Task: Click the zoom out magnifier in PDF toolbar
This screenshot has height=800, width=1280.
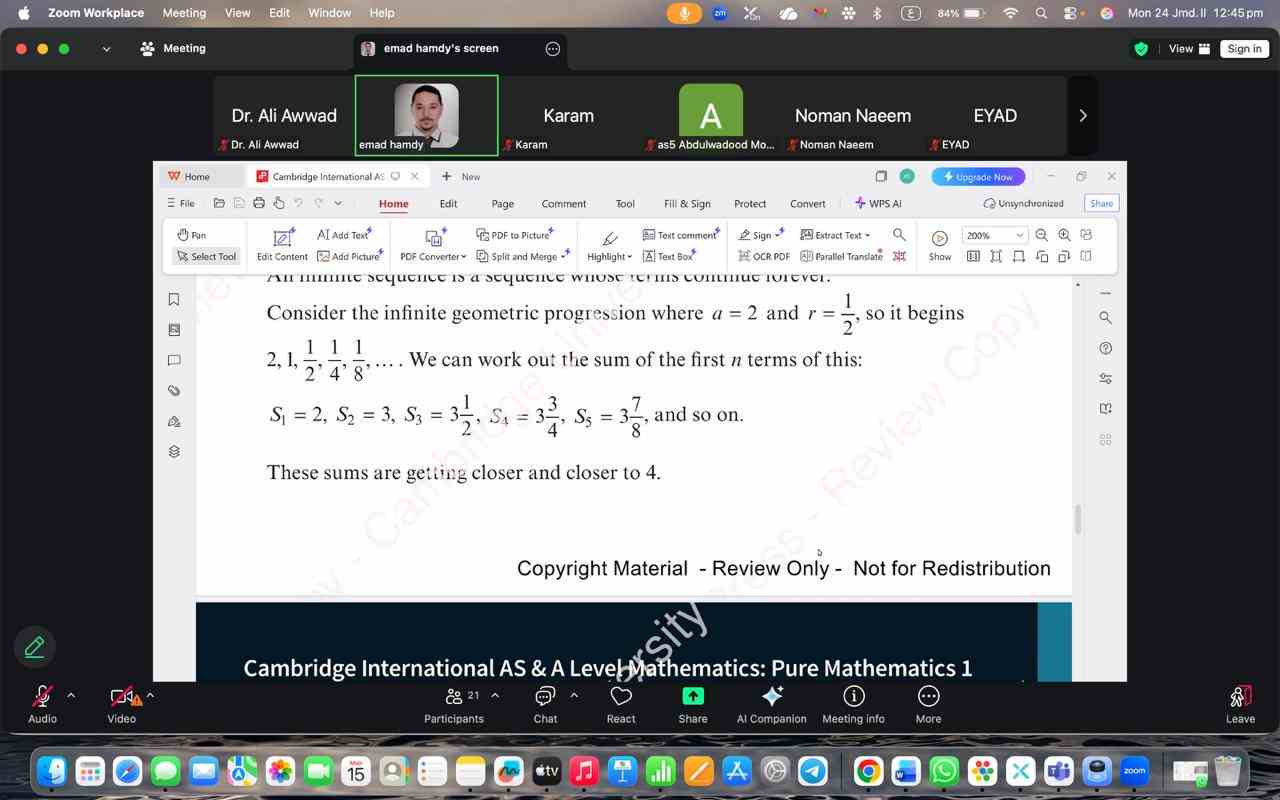Action: tap(1041, 235)
